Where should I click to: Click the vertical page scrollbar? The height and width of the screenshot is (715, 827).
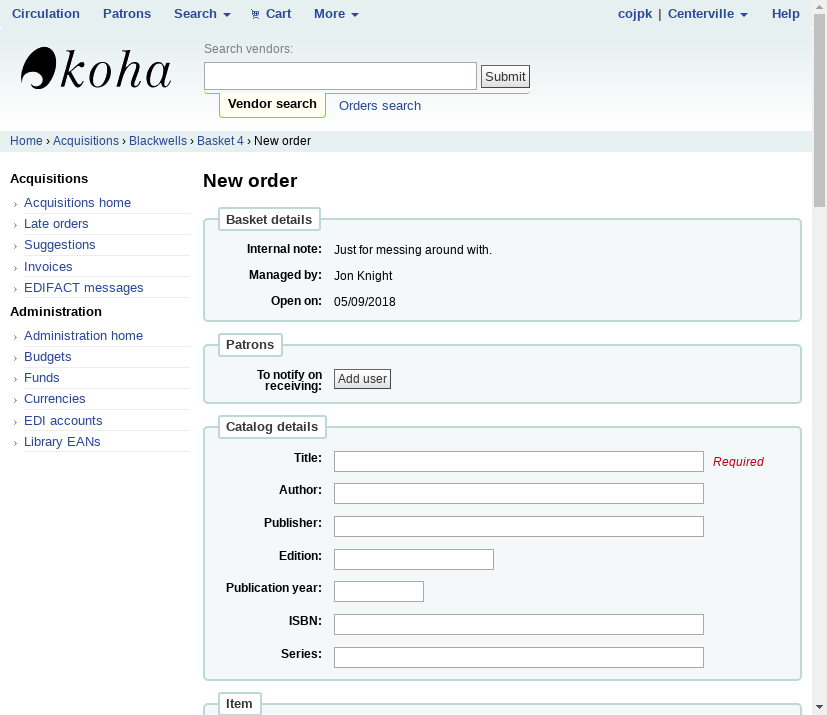coord(819,400)
